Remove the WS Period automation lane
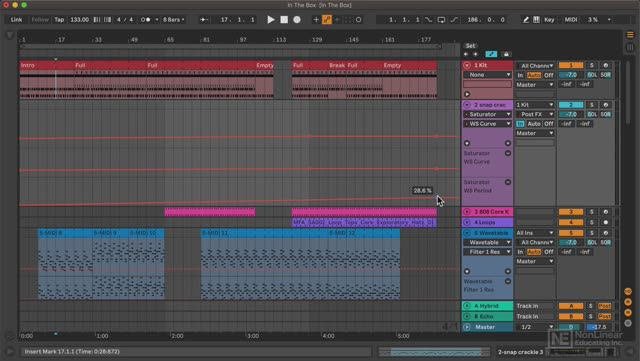640x361 pixels. [508, 182]
